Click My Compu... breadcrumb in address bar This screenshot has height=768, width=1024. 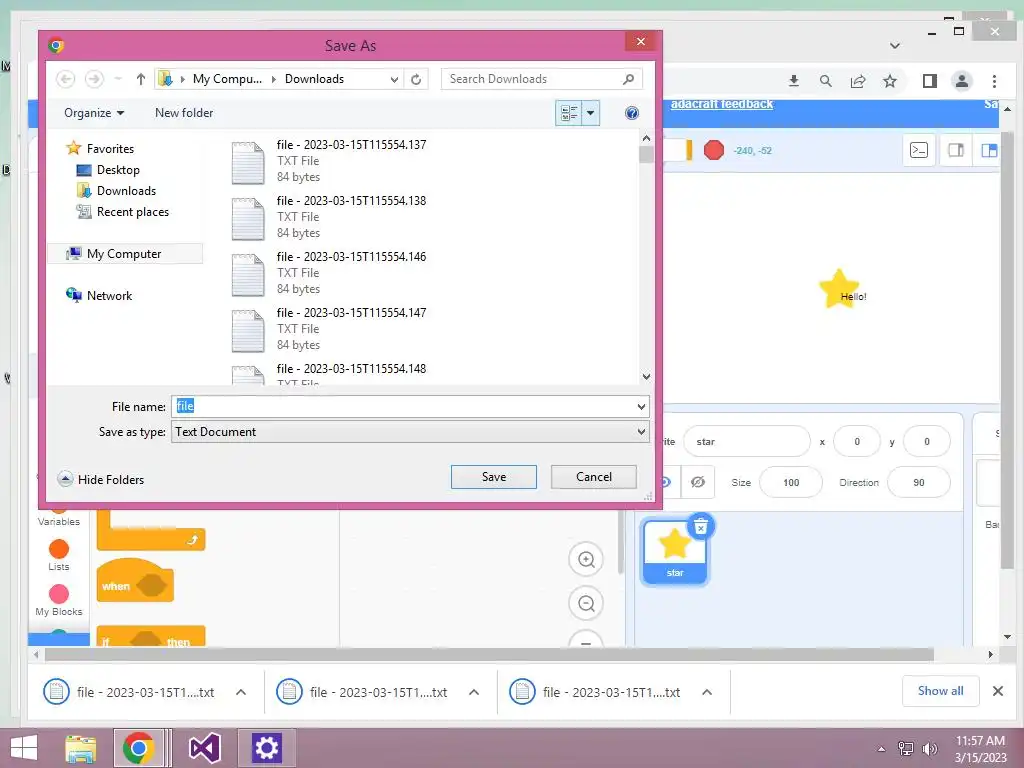[227, 79]
